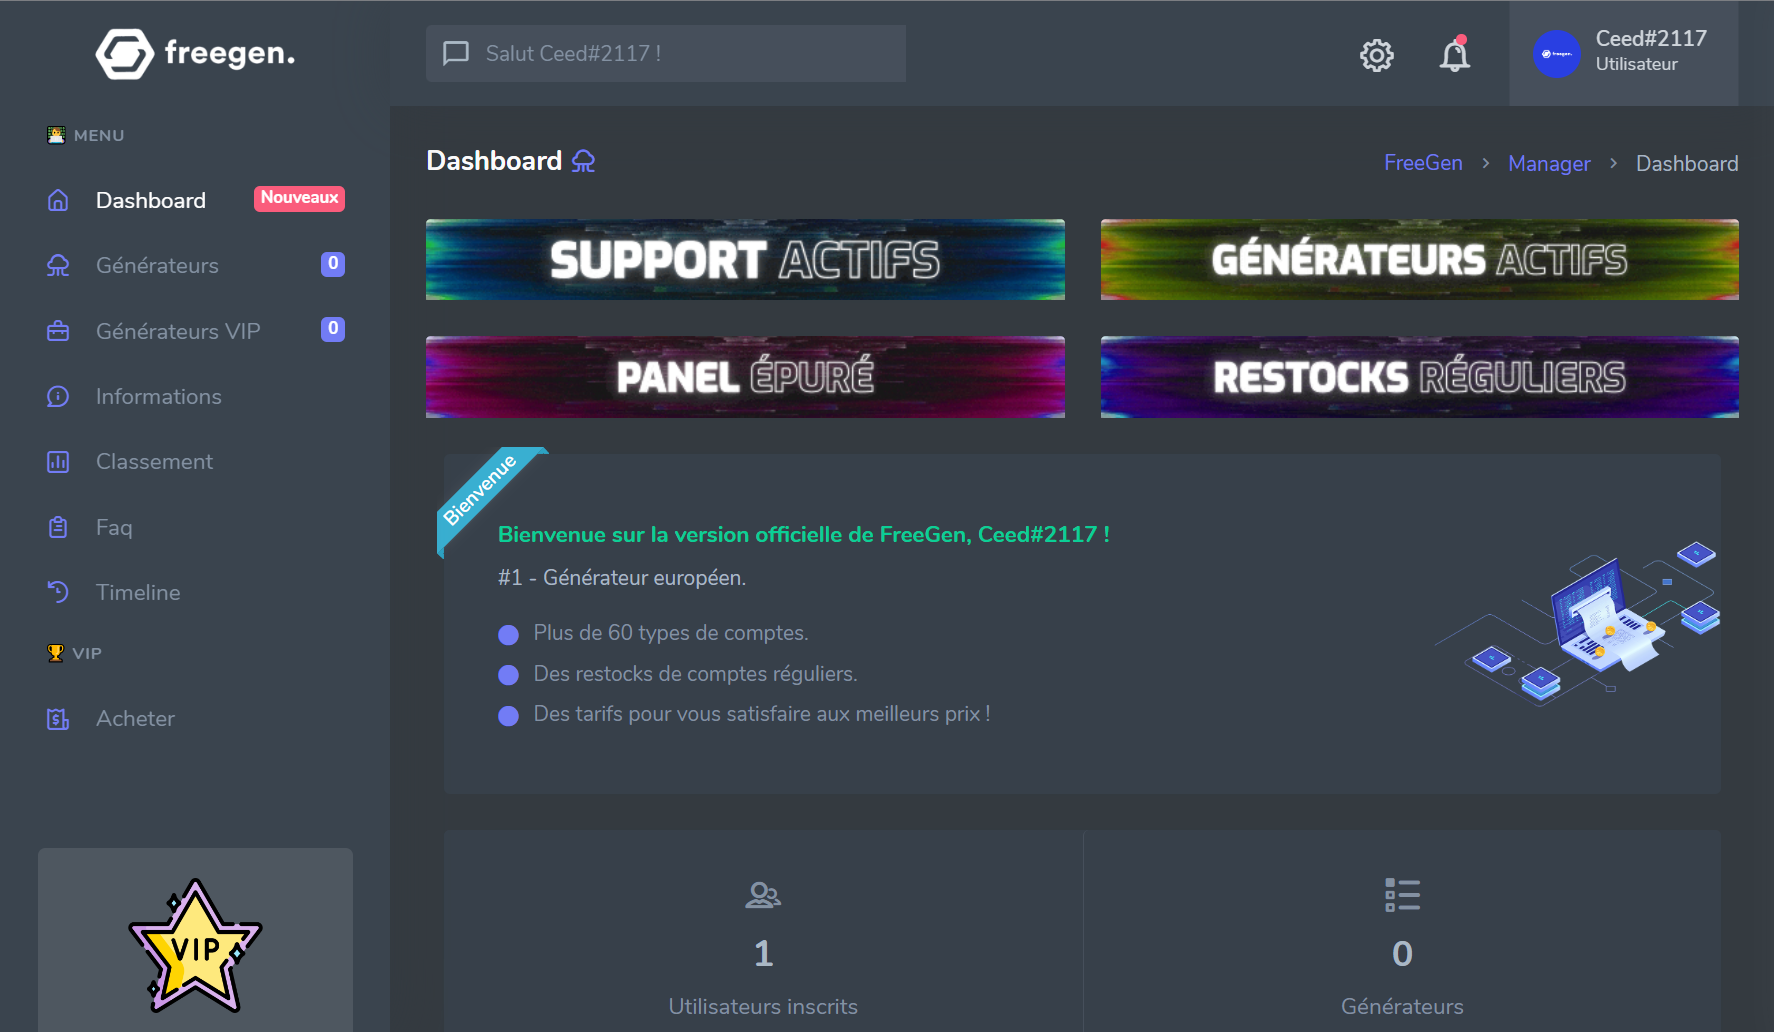This screenshot has width=1774, height=1032.
Task: Click the Générateurs sidebar icon
Action: [x=58, y=265]
